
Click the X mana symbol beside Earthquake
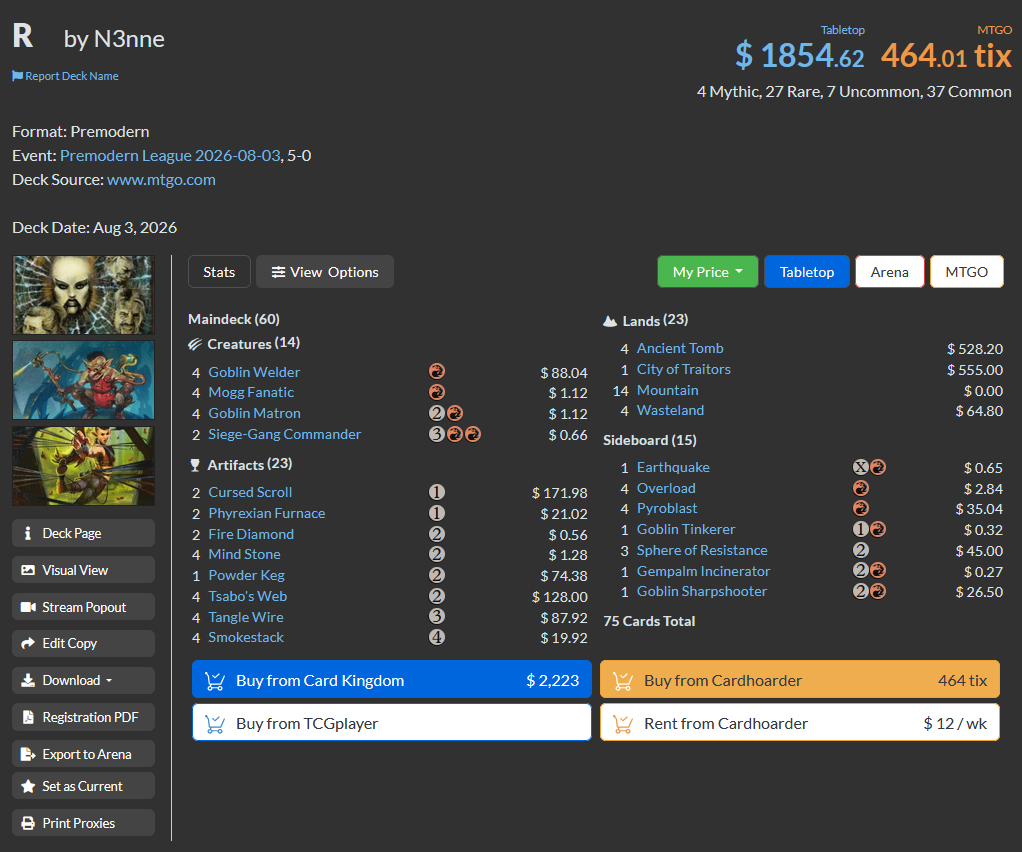[x=860, y=467]
